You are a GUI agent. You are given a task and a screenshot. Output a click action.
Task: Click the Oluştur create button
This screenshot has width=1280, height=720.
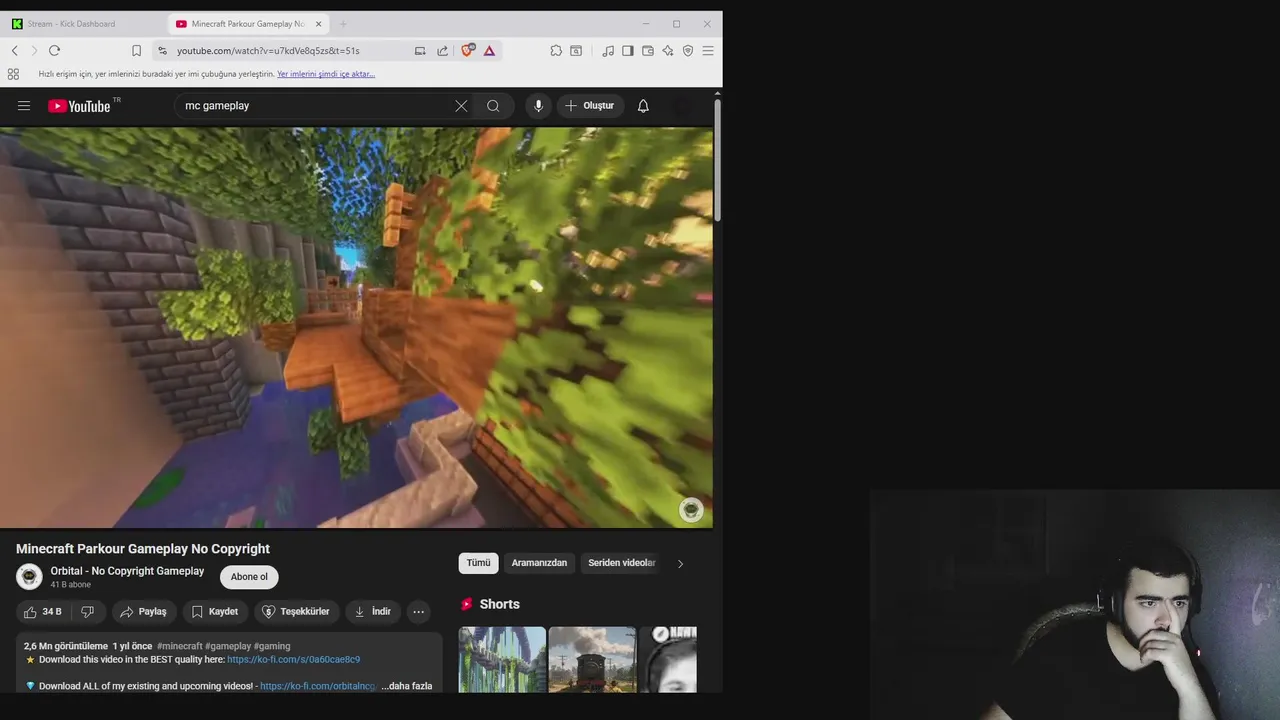pos(590,106)
